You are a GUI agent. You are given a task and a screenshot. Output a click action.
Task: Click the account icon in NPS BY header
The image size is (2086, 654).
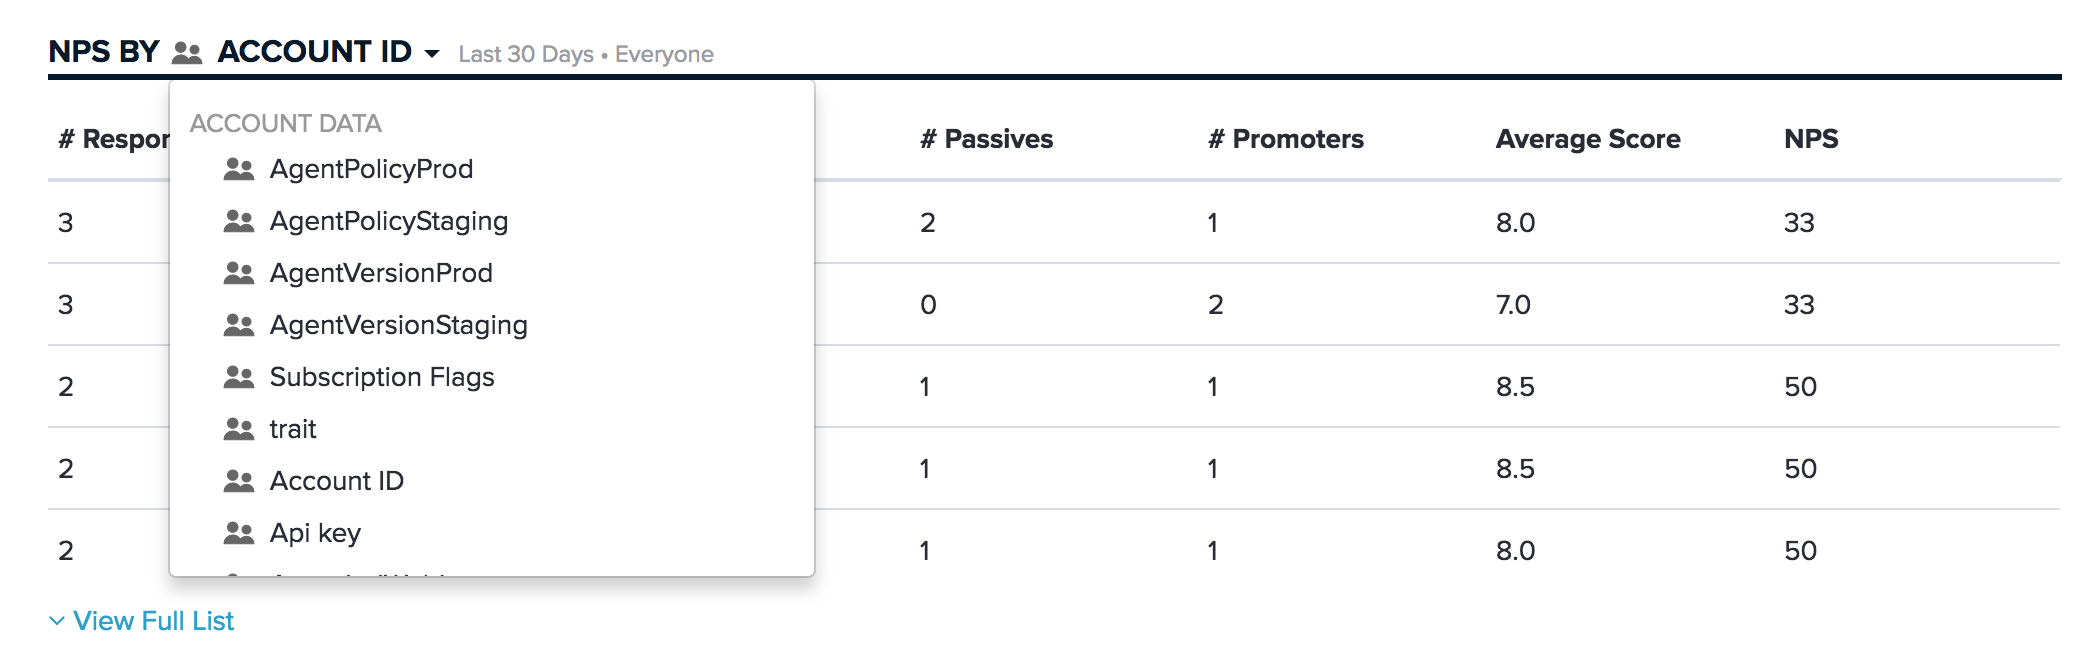(x=187, y=53)
